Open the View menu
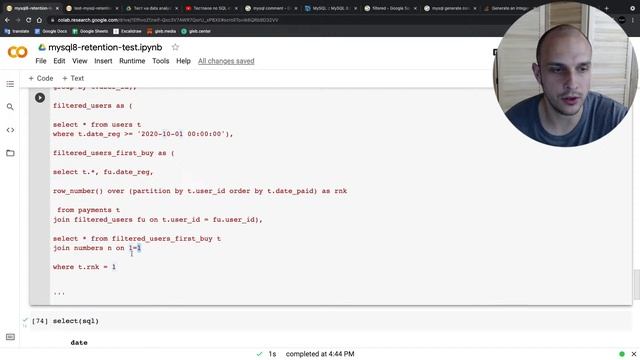The image size is (640, 360). pos(80,61)
